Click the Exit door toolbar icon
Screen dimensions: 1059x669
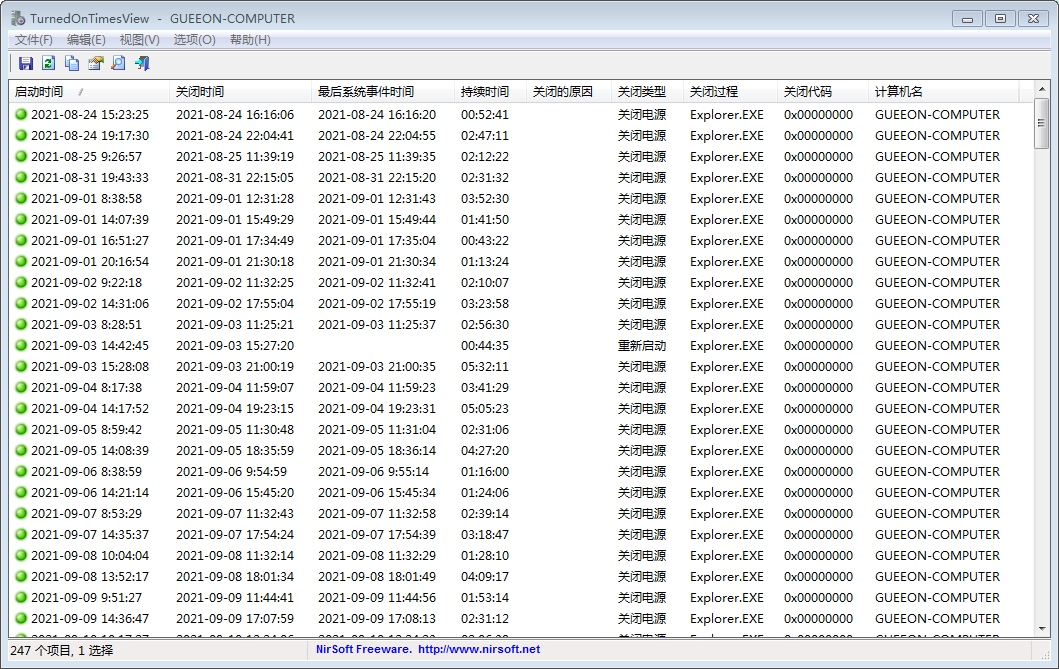(x=142, y=64)
